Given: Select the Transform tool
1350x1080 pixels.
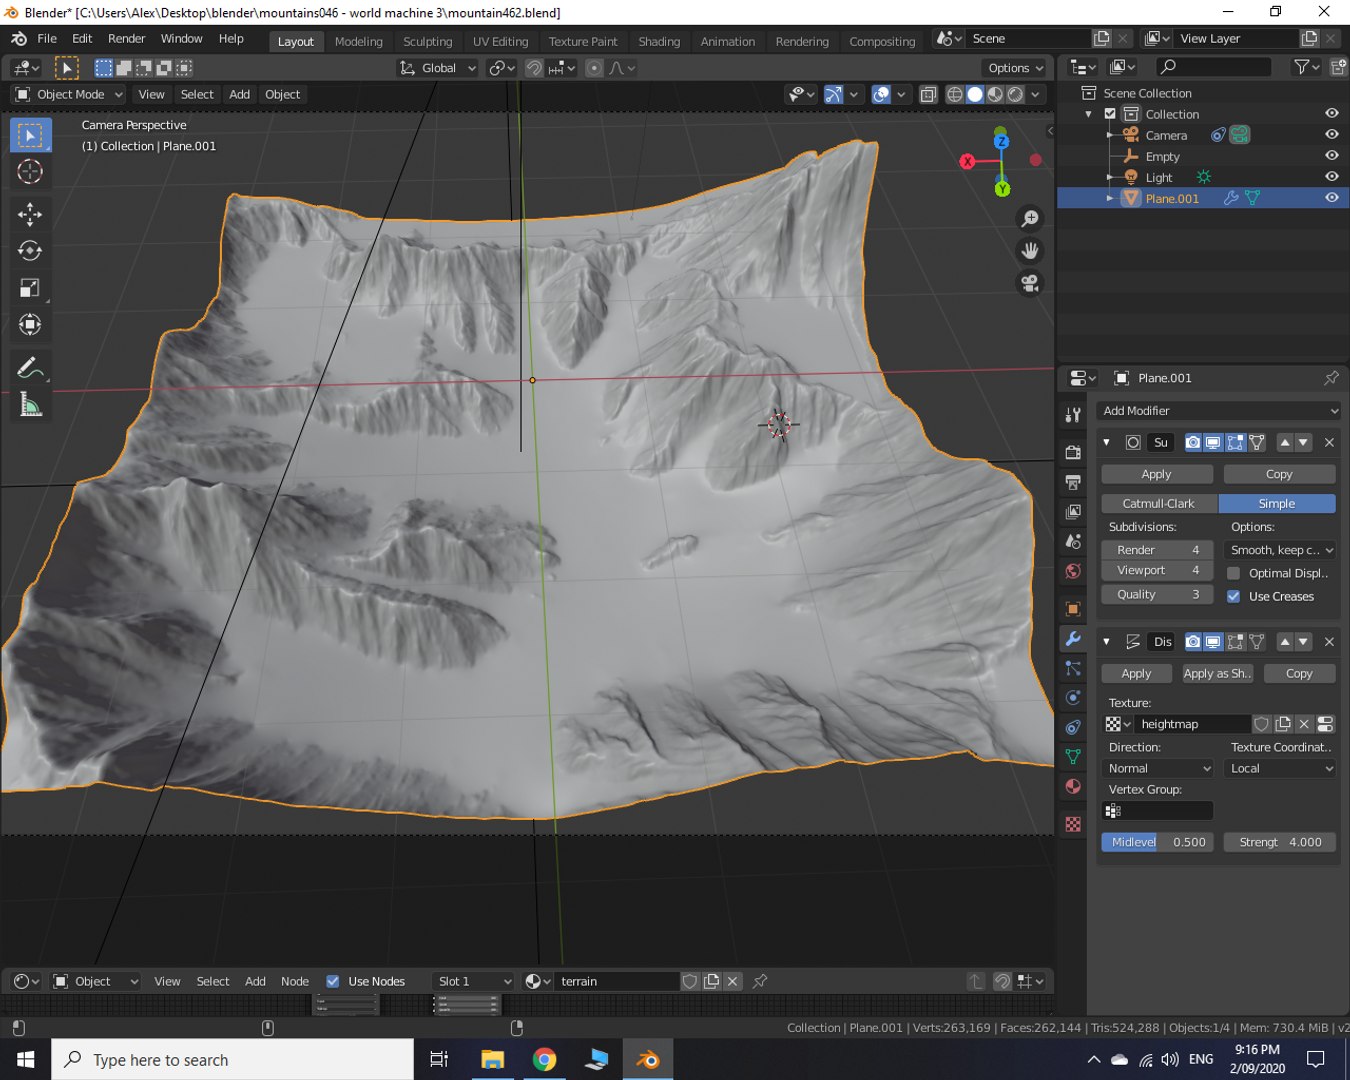Looking at the screenshot, I should click(x=30, y=325).
